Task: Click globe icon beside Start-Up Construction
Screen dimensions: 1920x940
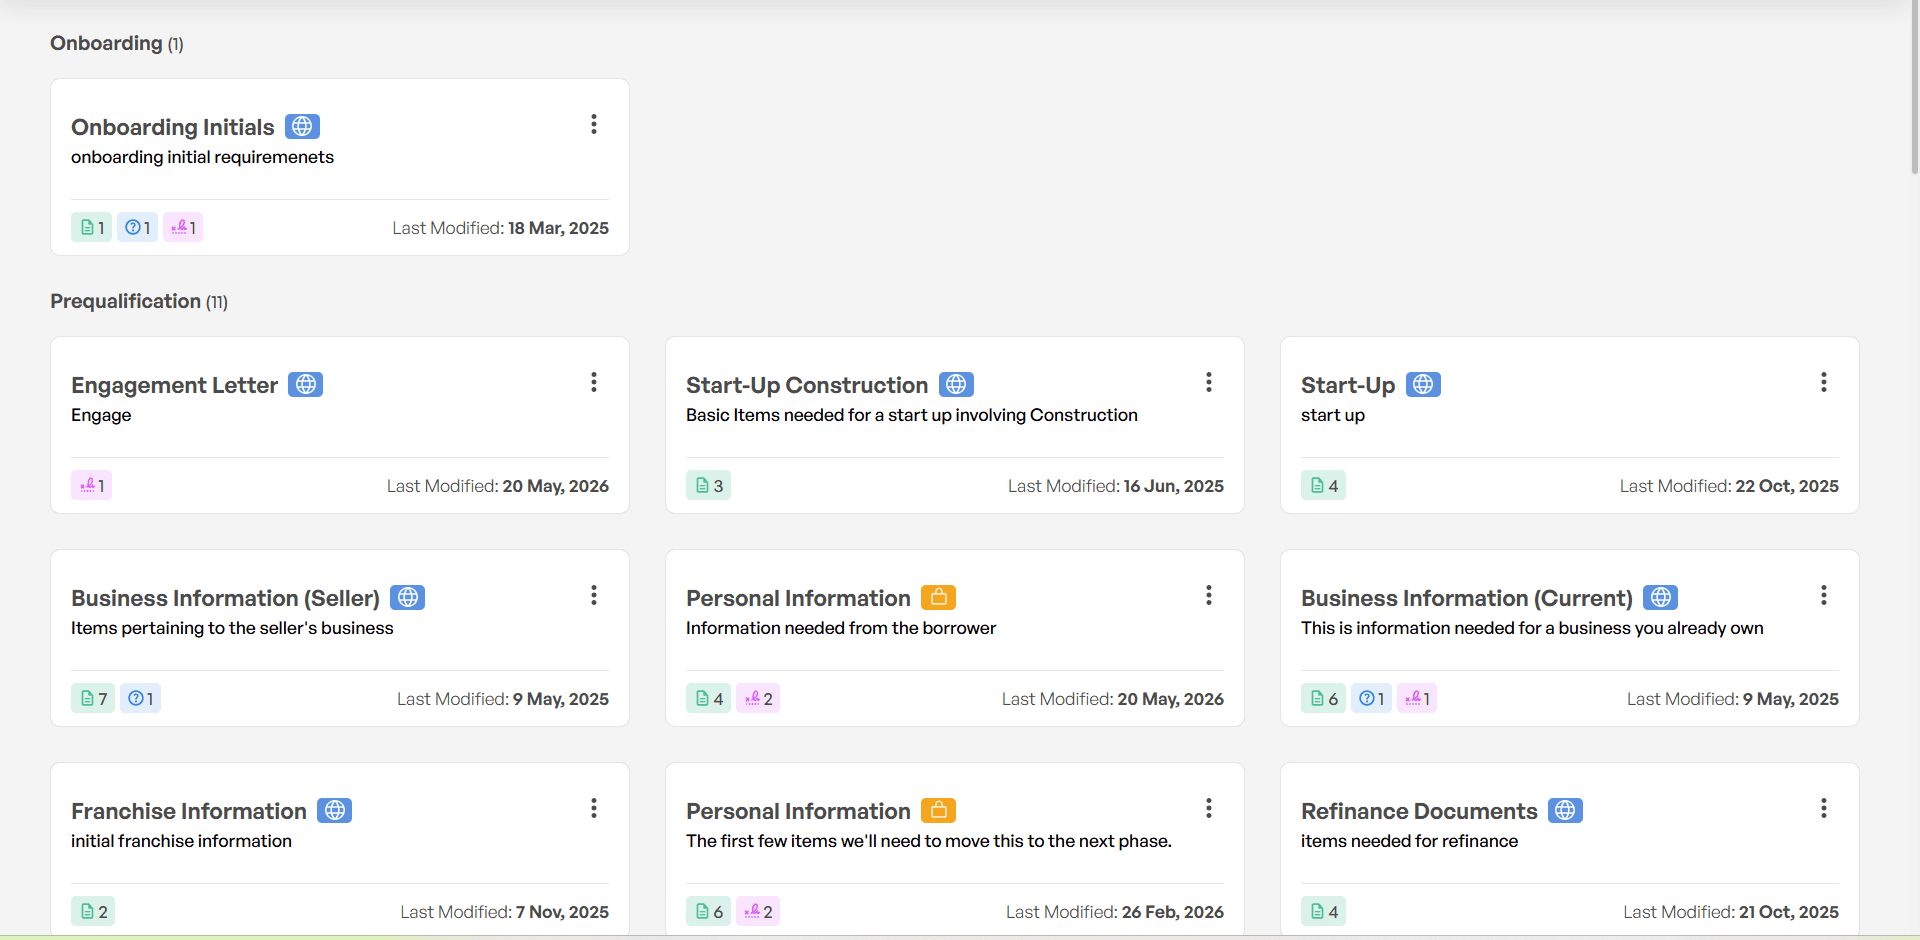Action: 956,385
